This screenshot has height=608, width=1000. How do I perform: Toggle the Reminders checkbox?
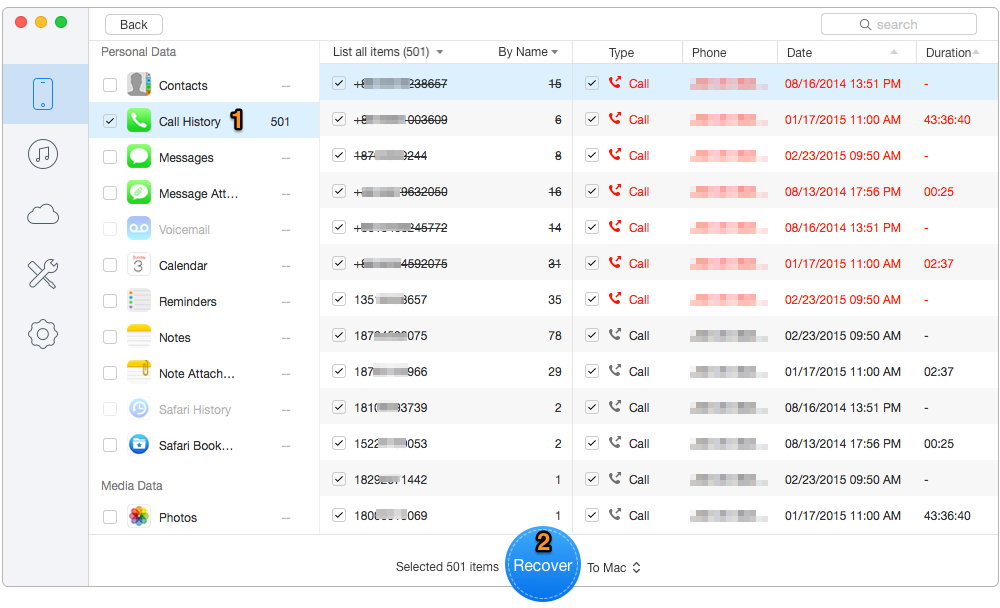110,300
